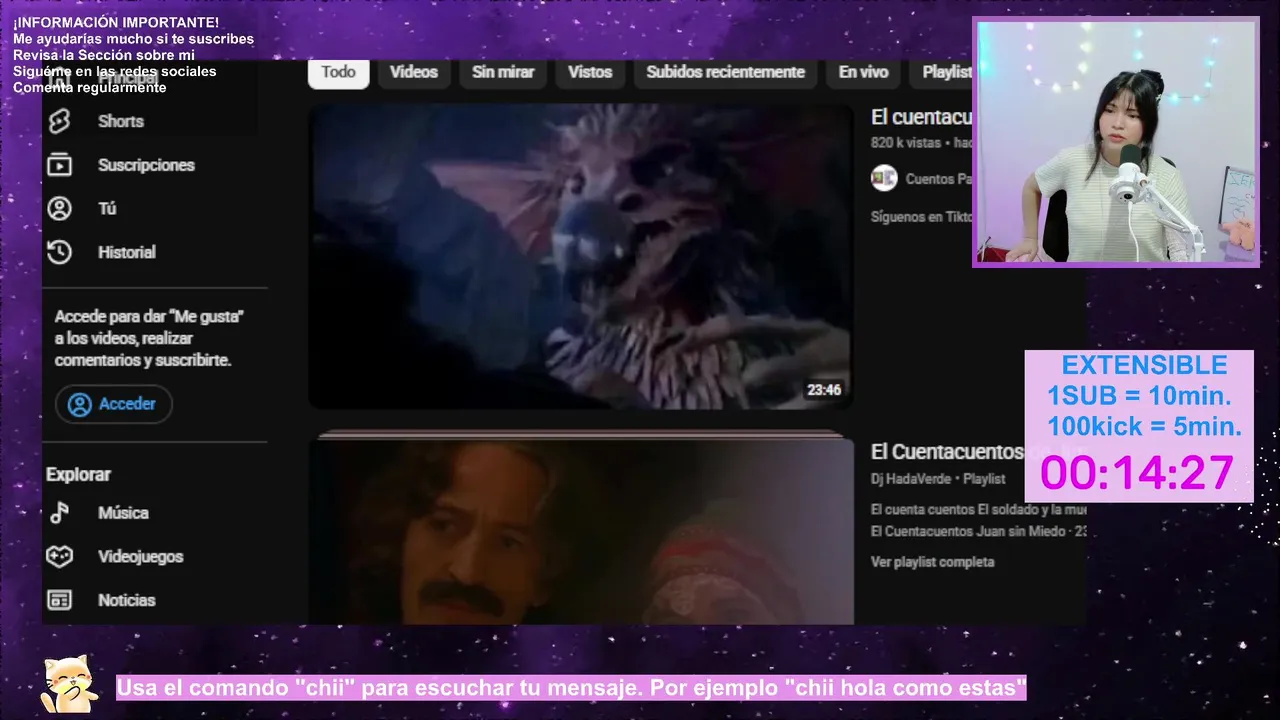Go to Suscripciones in sidebar
The height and width of the screenshot is (720, 1280).
point(146,165)
